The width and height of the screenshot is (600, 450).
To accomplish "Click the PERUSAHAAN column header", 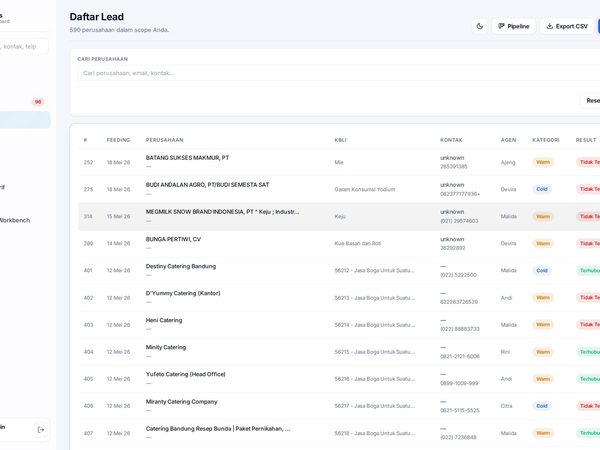I will click(x=164, y=140).
